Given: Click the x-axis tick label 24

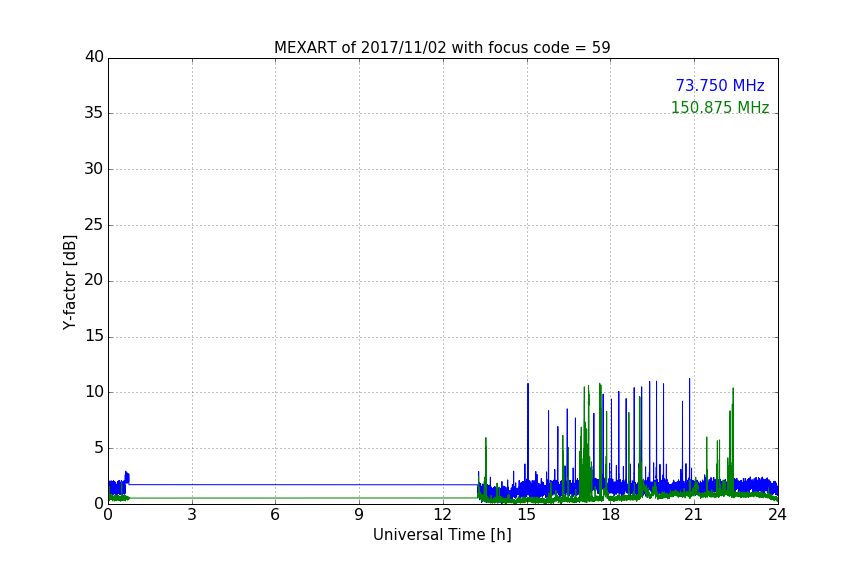Looking at the screenshot, I should point(777,515).
